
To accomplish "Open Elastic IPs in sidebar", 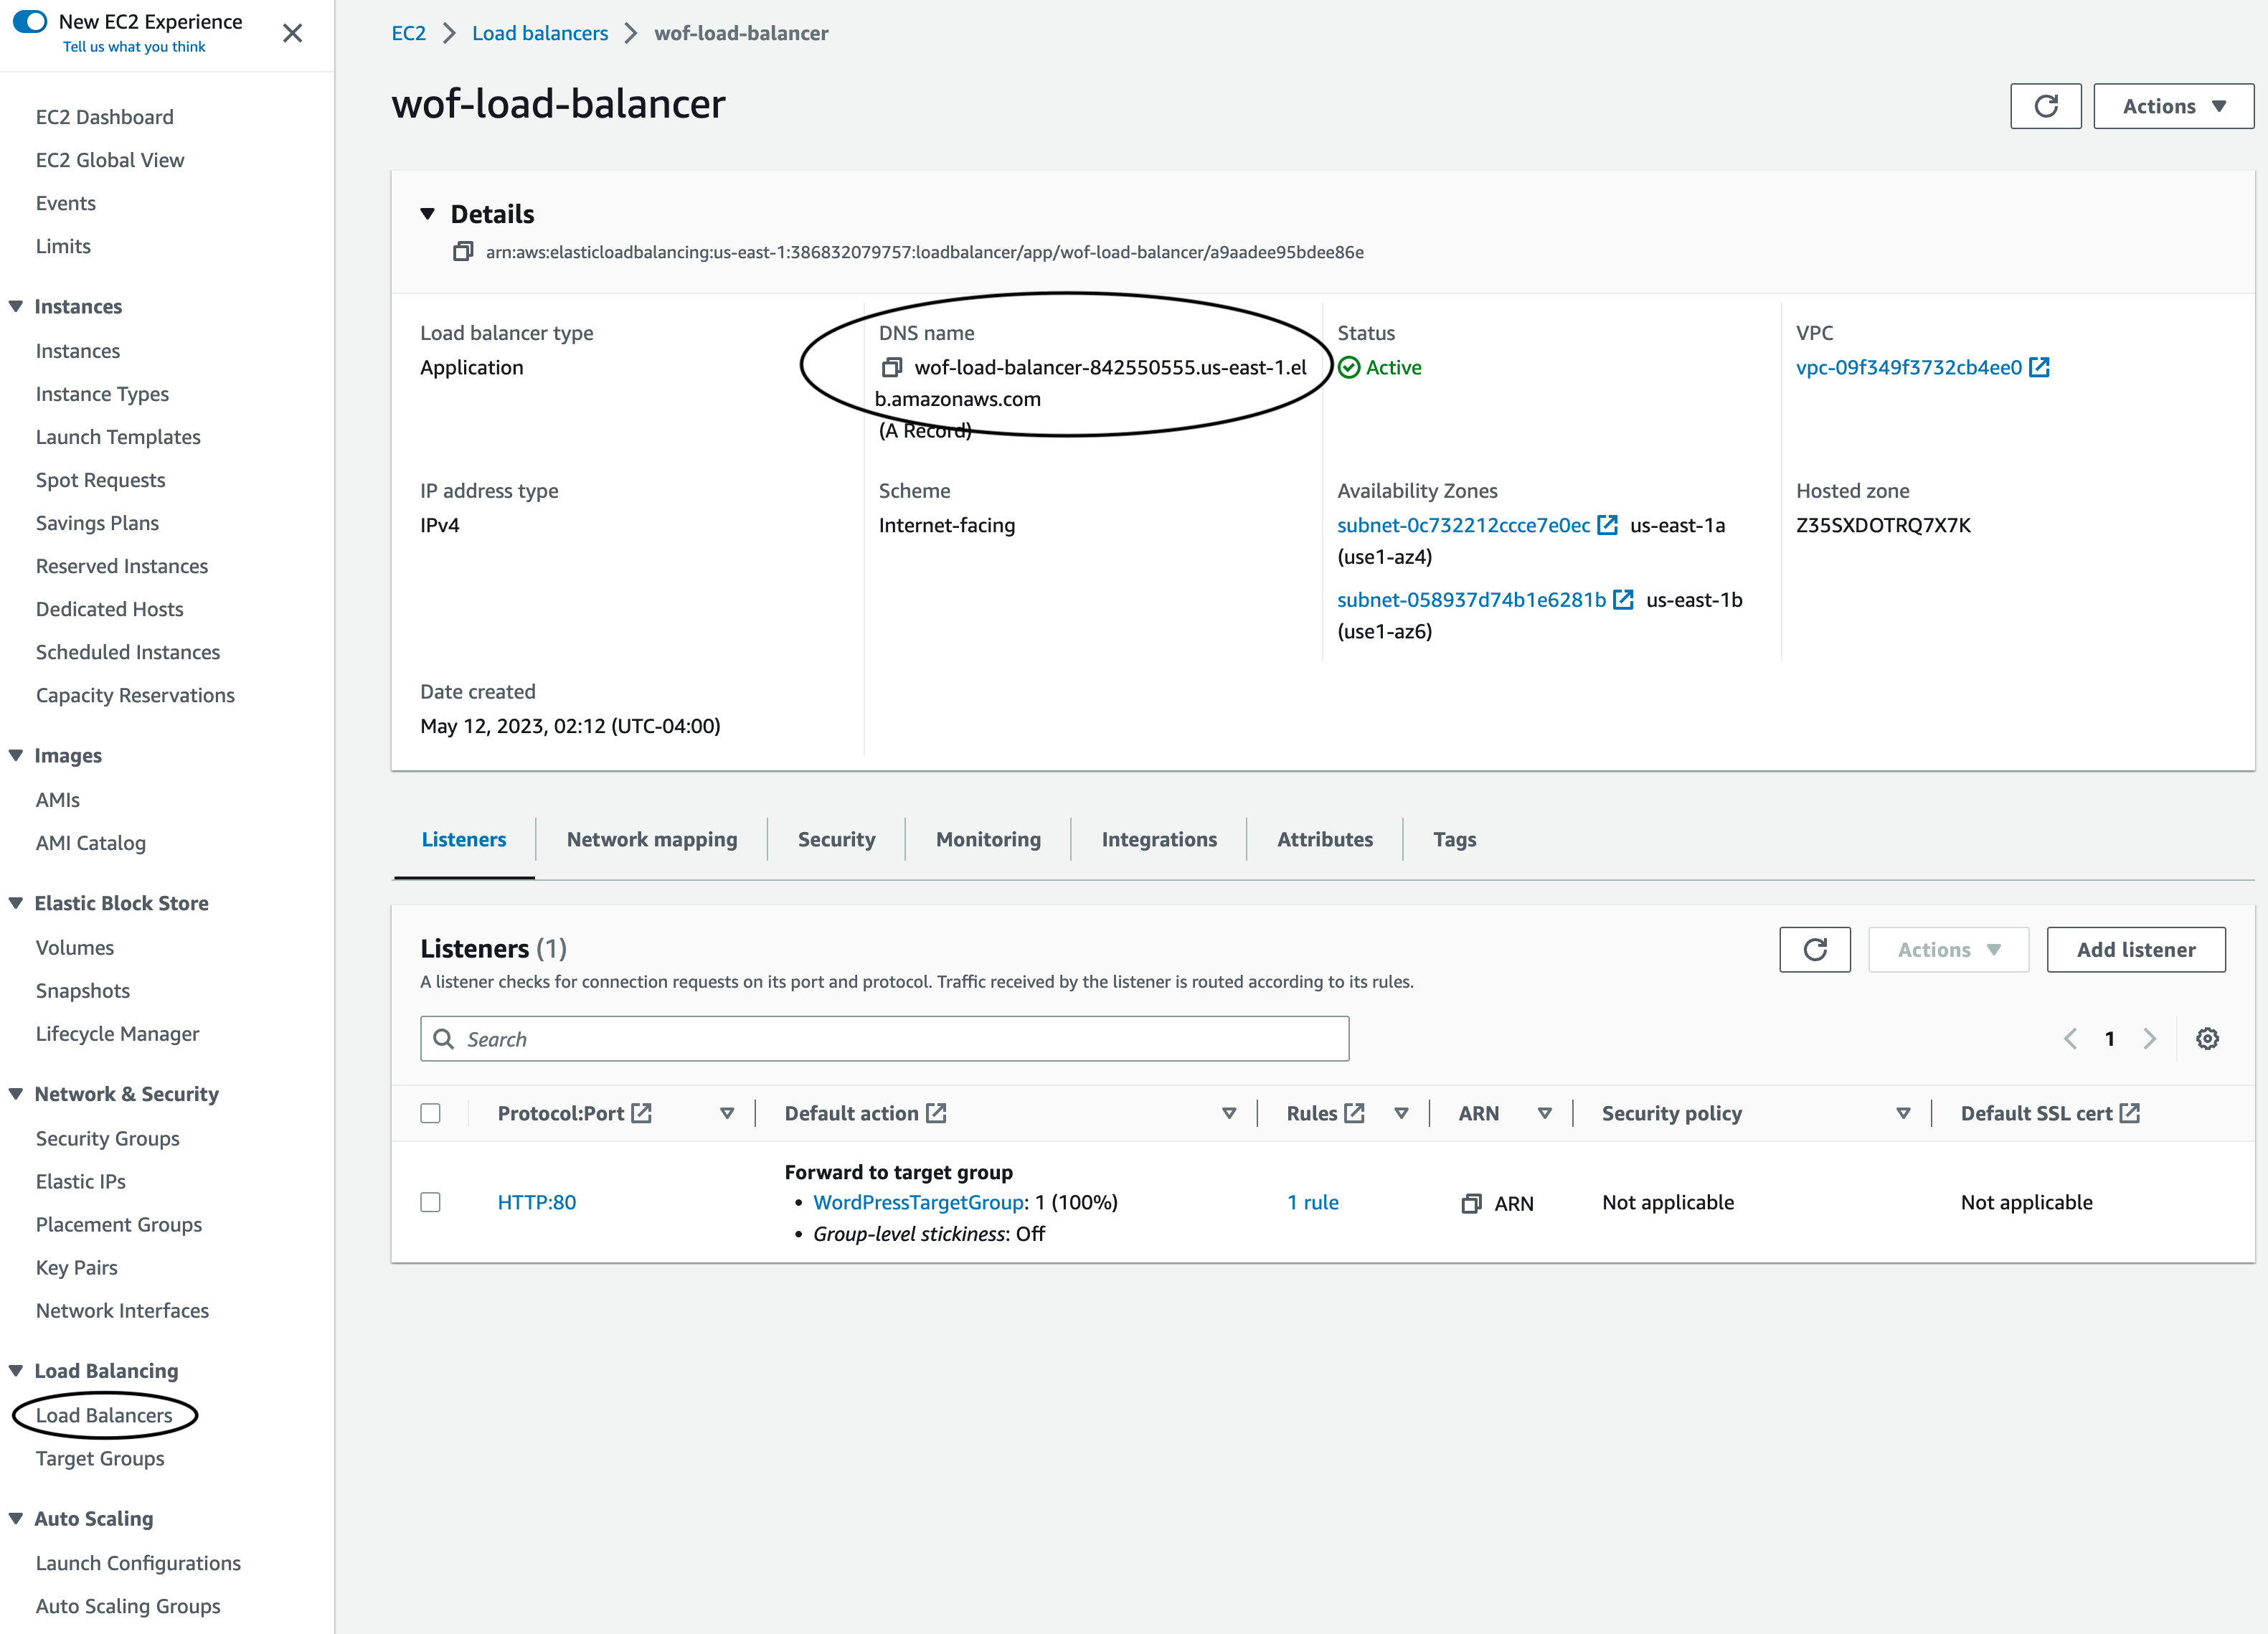I will (81, 1181).
